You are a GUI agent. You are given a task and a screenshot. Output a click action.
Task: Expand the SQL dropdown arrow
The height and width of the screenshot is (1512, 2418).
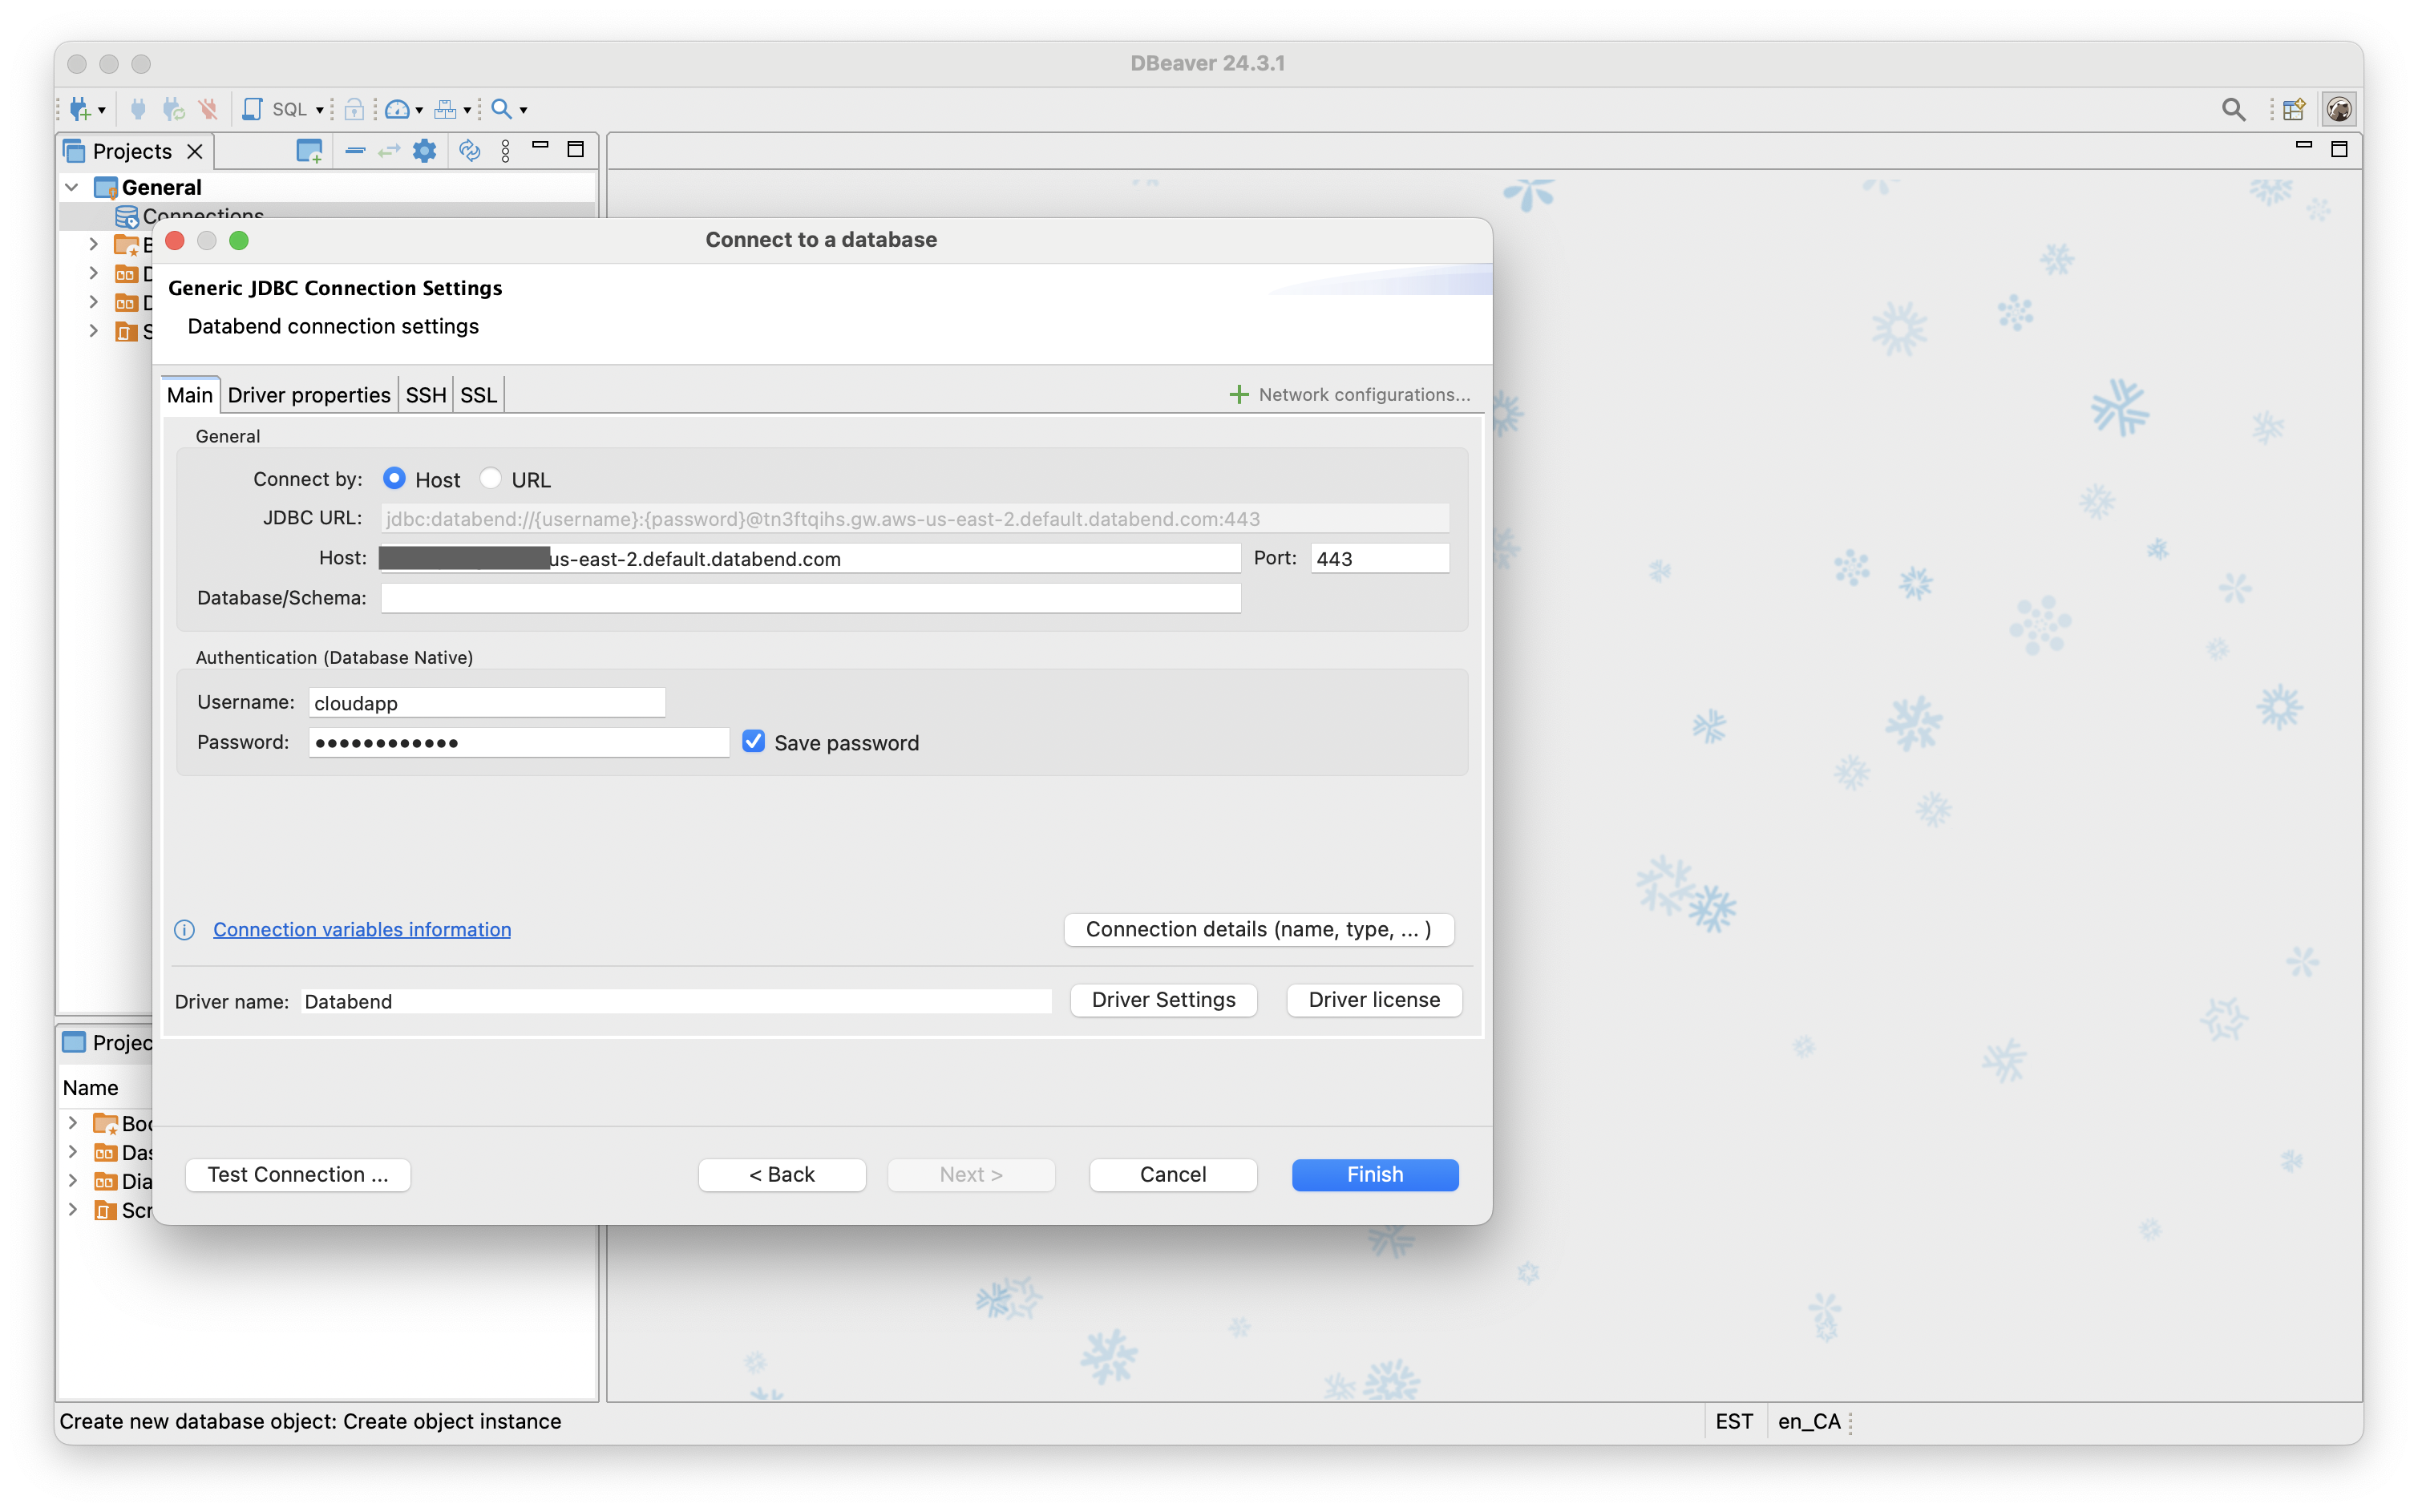coord(320,111)
